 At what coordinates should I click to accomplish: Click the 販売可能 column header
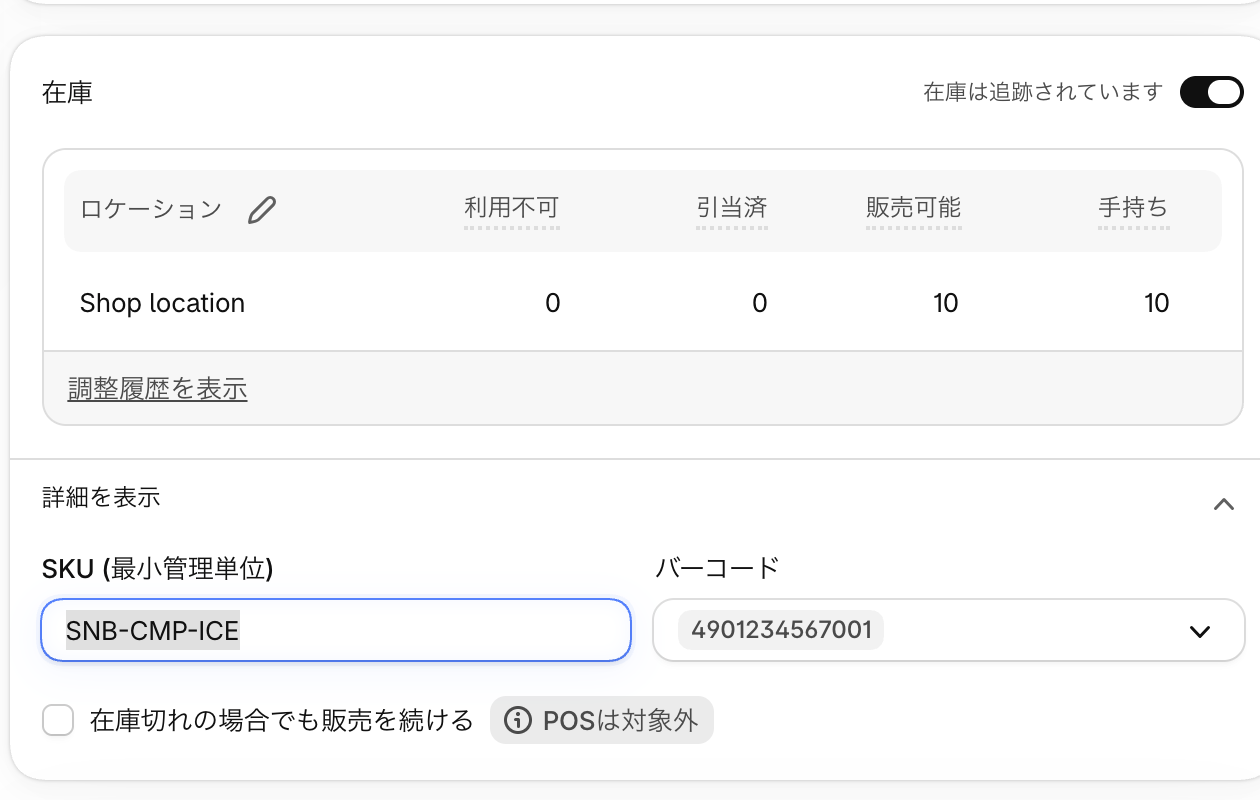tap(913, 208)
